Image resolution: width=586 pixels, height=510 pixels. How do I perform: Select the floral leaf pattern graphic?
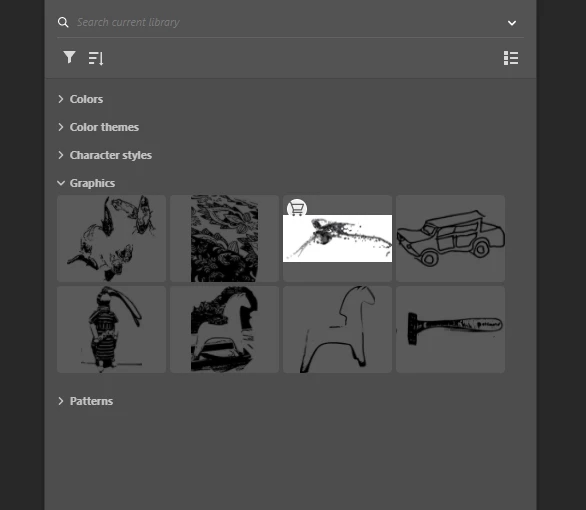224,238
